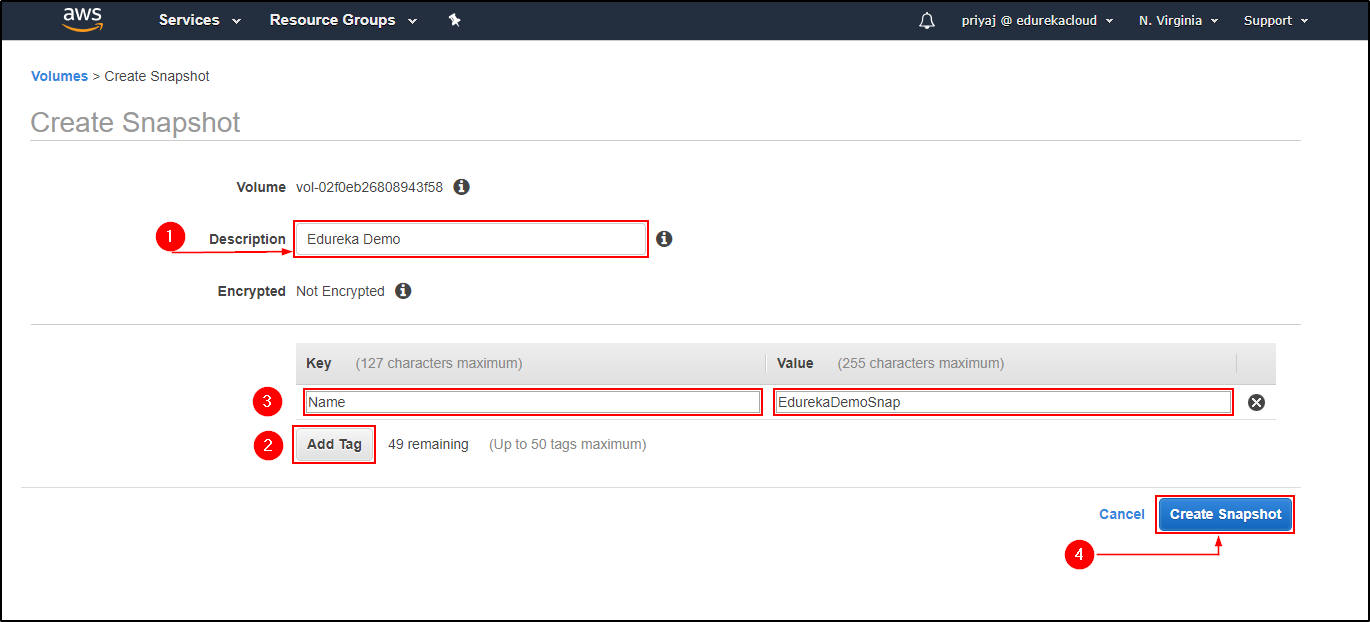Open the N. Virginia region selector
The width and height of the screenshot is (1370, 622).
[x=1178, y=20]
